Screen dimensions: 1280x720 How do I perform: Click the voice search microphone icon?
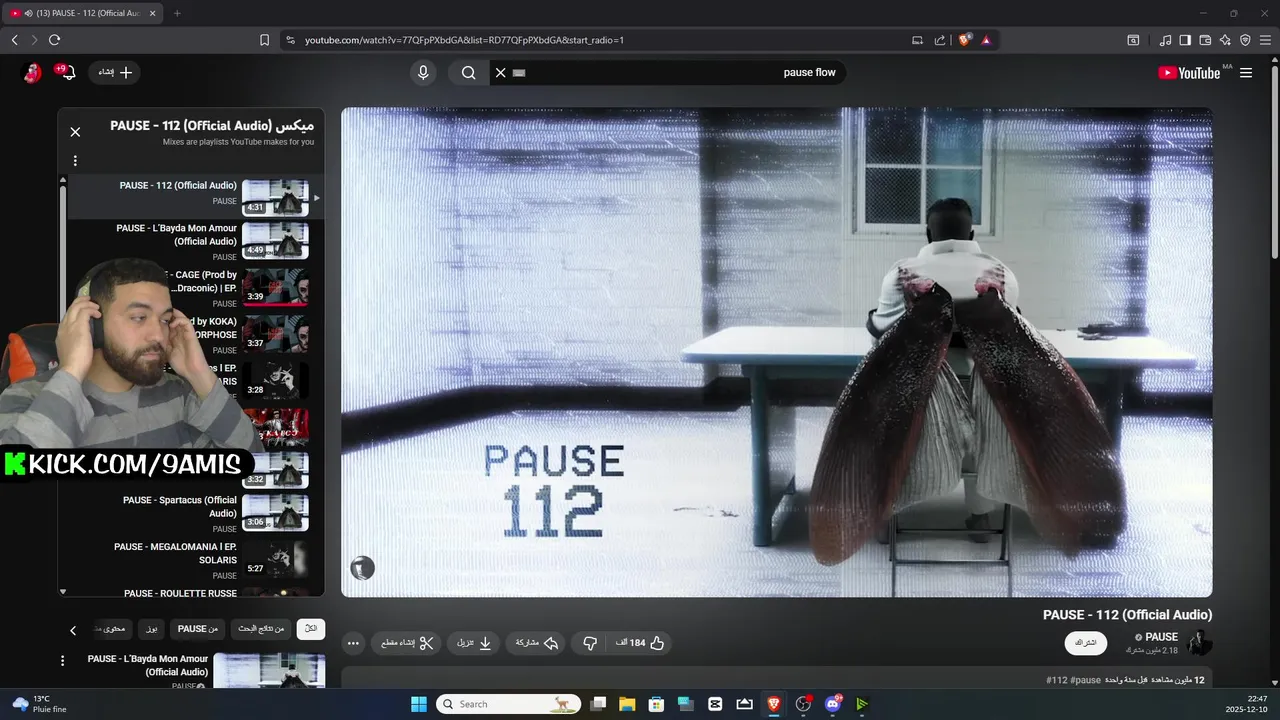point(423,72)
